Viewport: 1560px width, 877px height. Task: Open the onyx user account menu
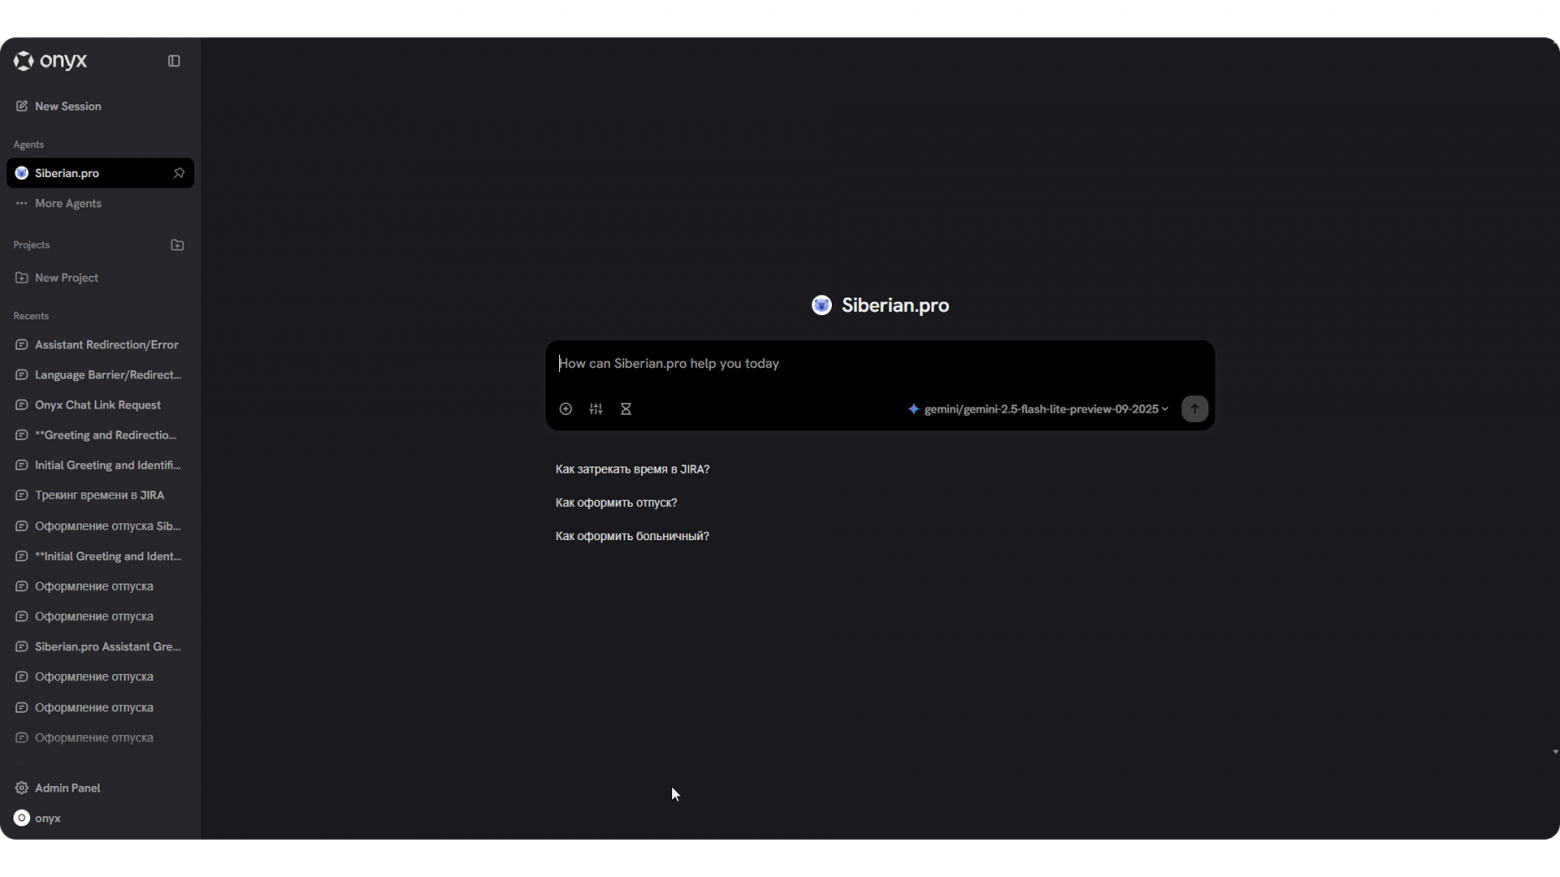(x=47, y=818)
